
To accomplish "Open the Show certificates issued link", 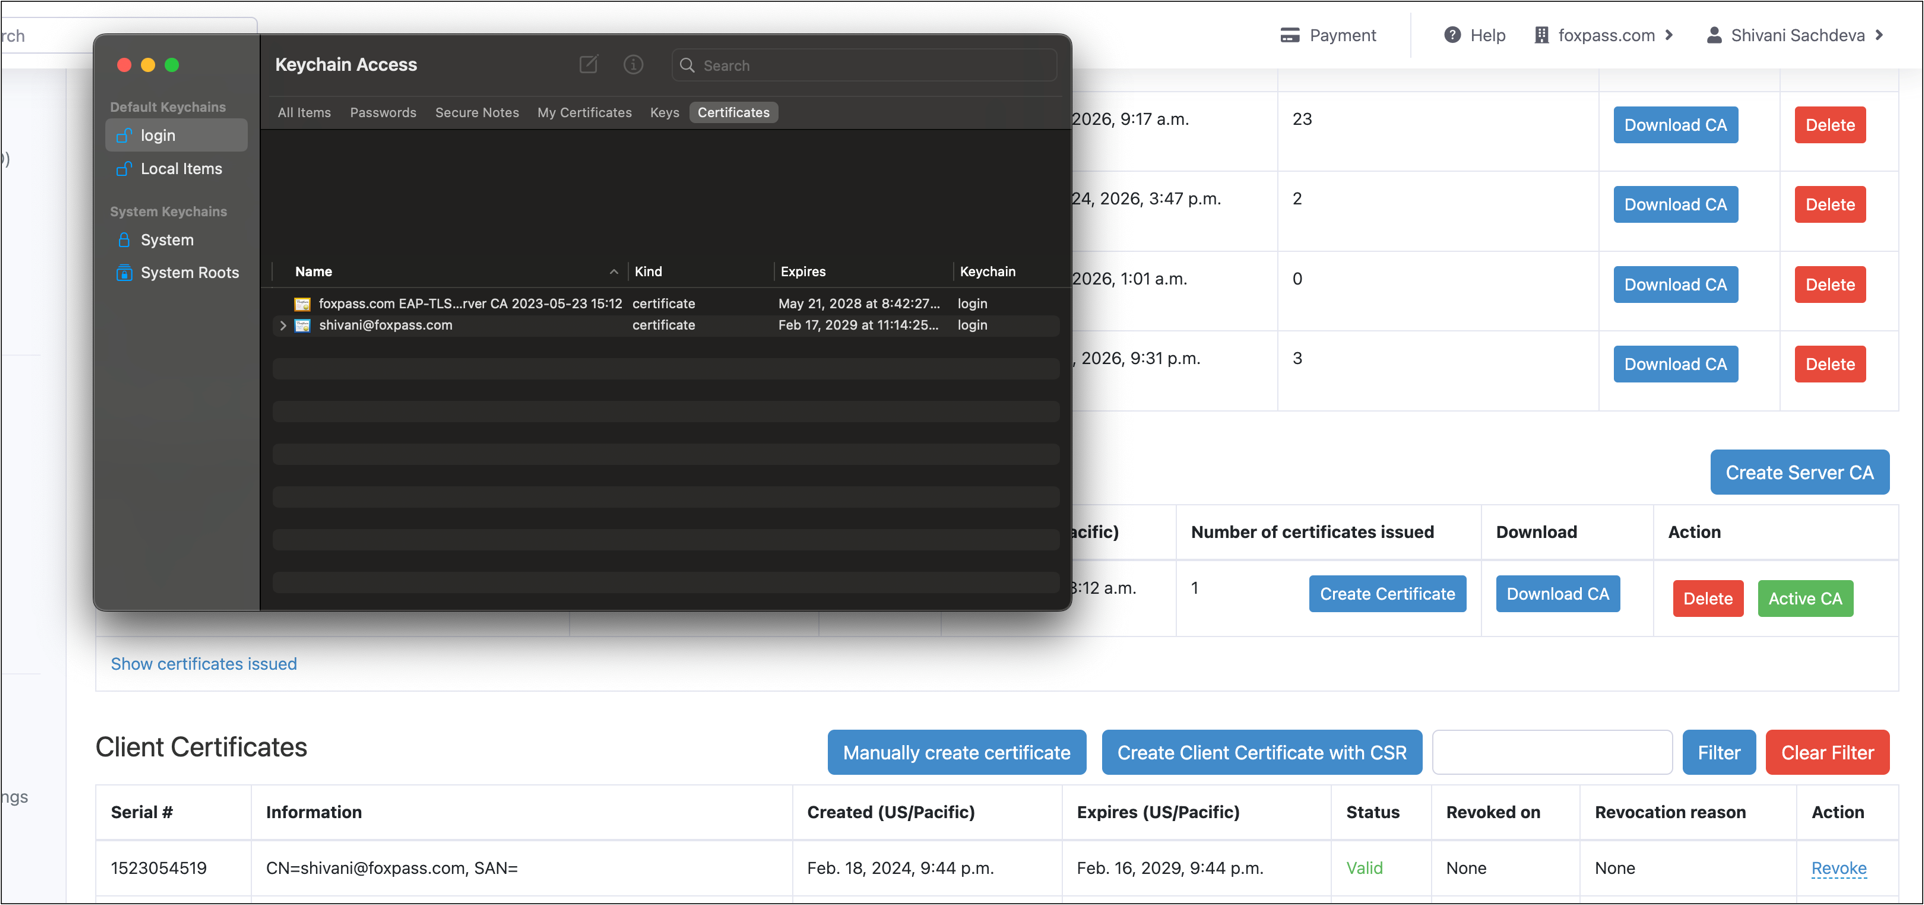I will (204, 664).
